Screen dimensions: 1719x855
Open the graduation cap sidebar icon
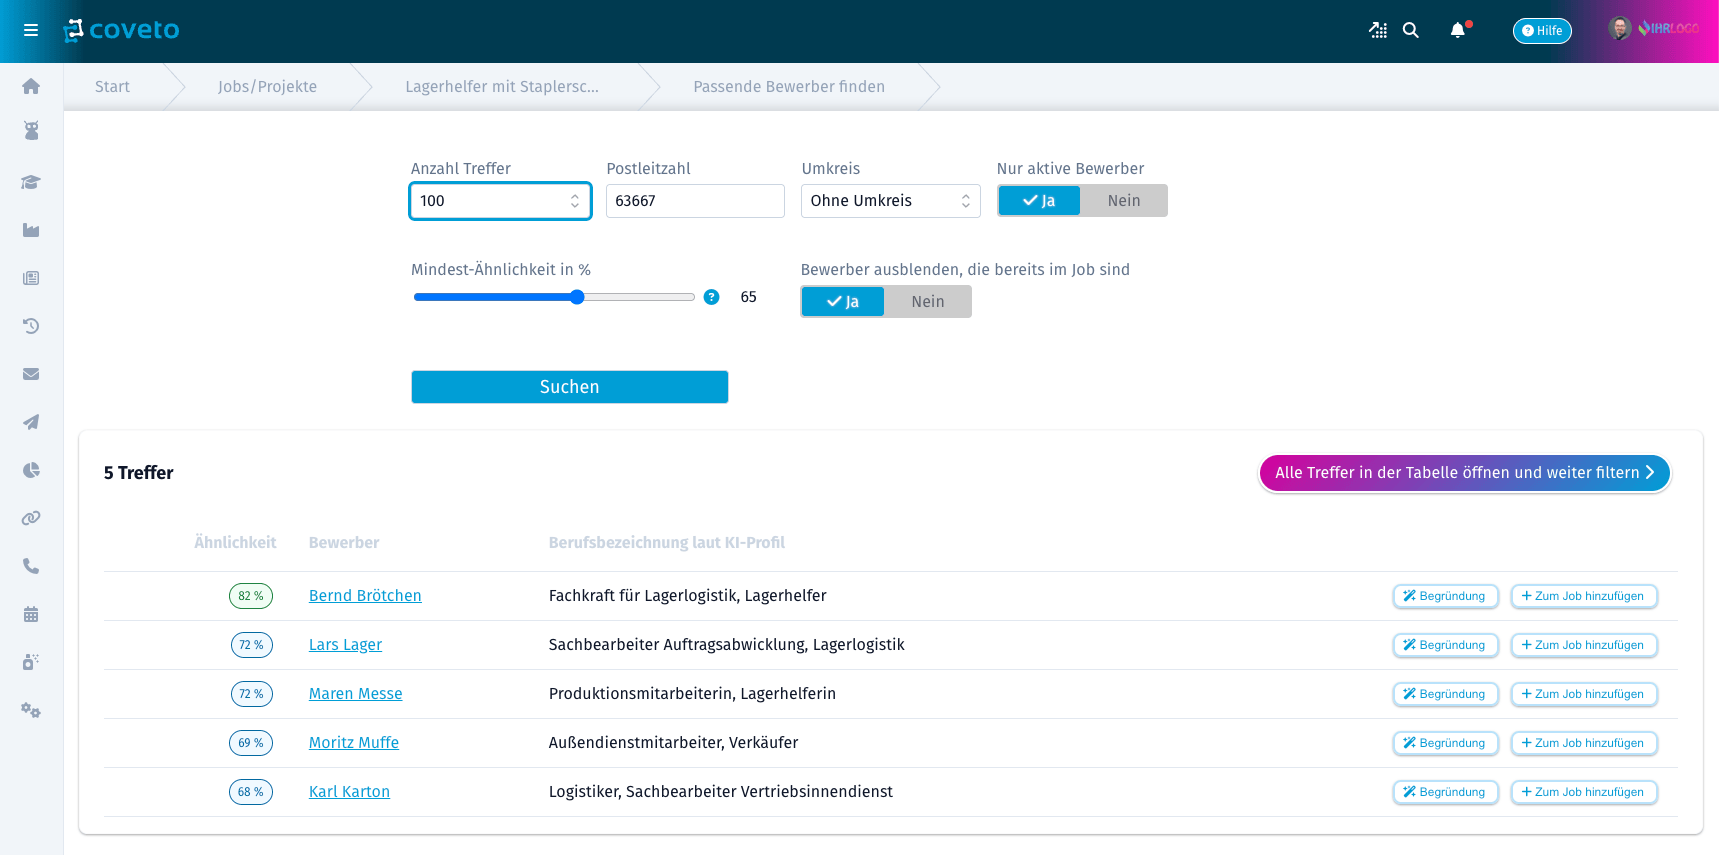point(31,182)
